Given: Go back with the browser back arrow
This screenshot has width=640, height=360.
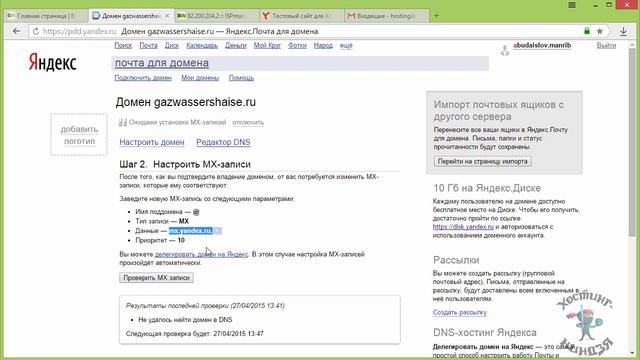Looking at the screenshot, I should tap(16, 31).
